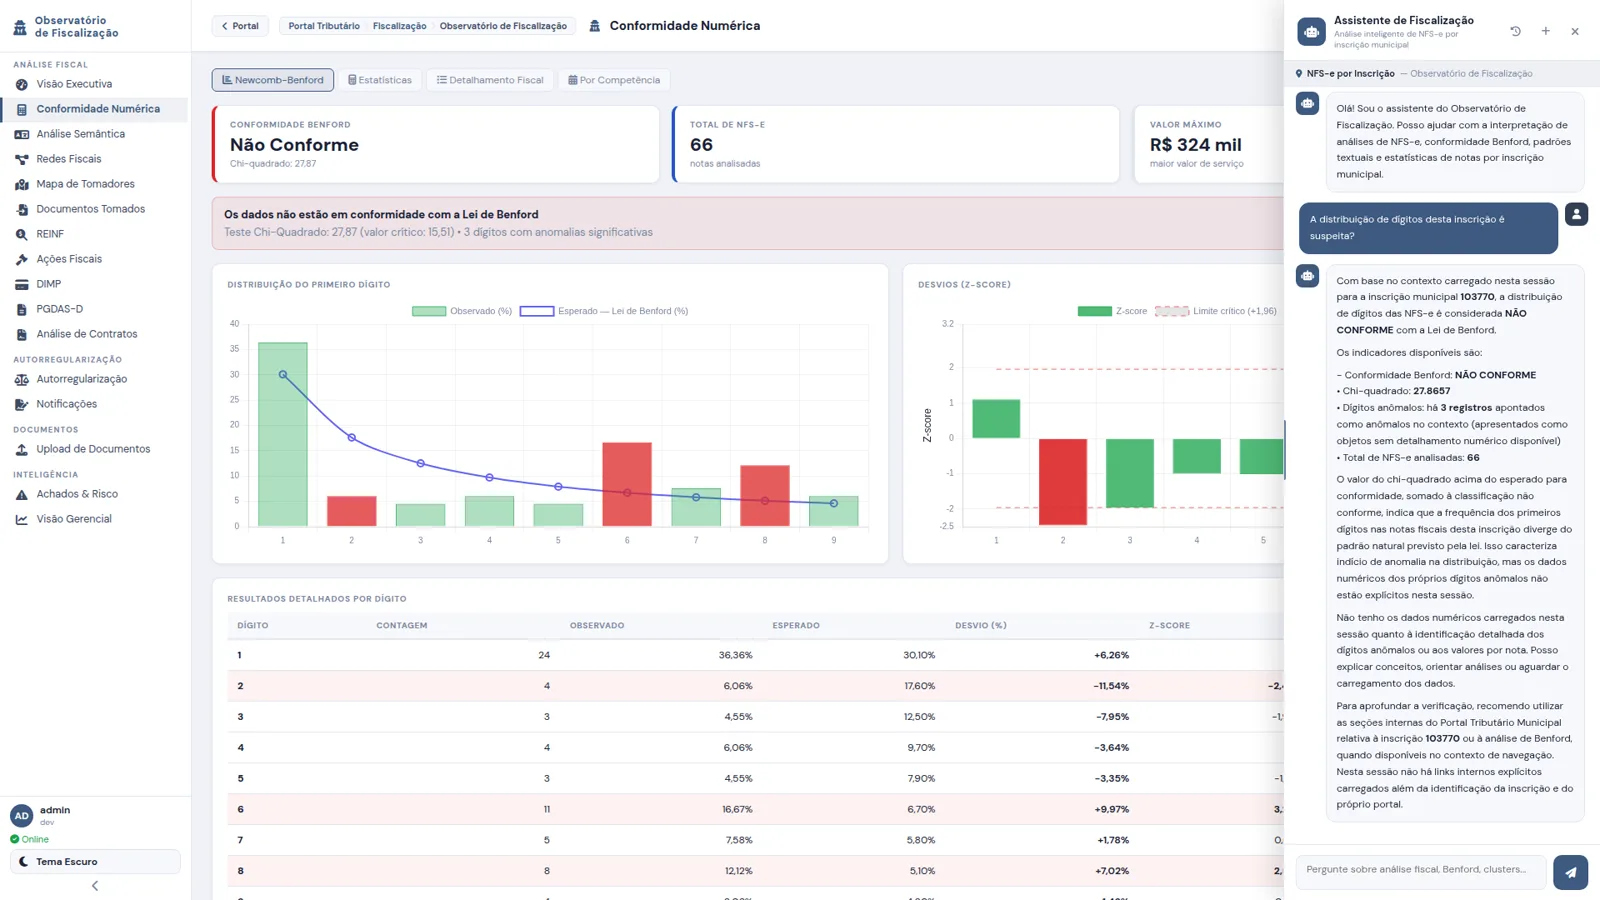The height and width of the screenshot is (900, 1600).
Task: Switch to the Estatísticas tab
Action: pyautogui.click(x=380, y=80)
